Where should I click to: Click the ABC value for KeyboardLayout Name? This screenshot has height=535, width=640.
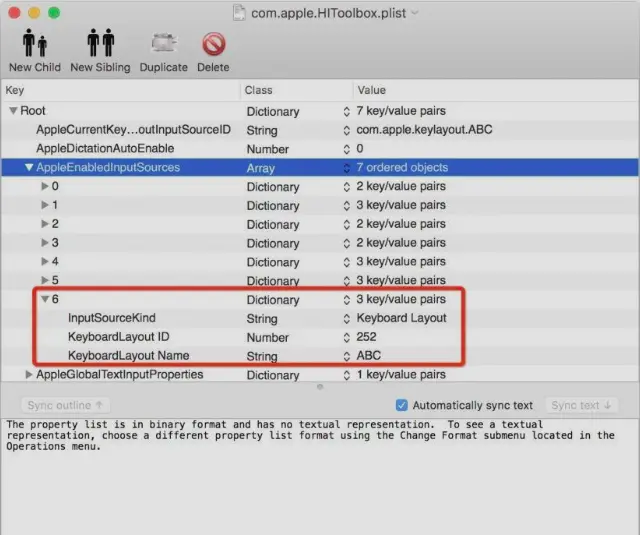(x=369, y=355)
